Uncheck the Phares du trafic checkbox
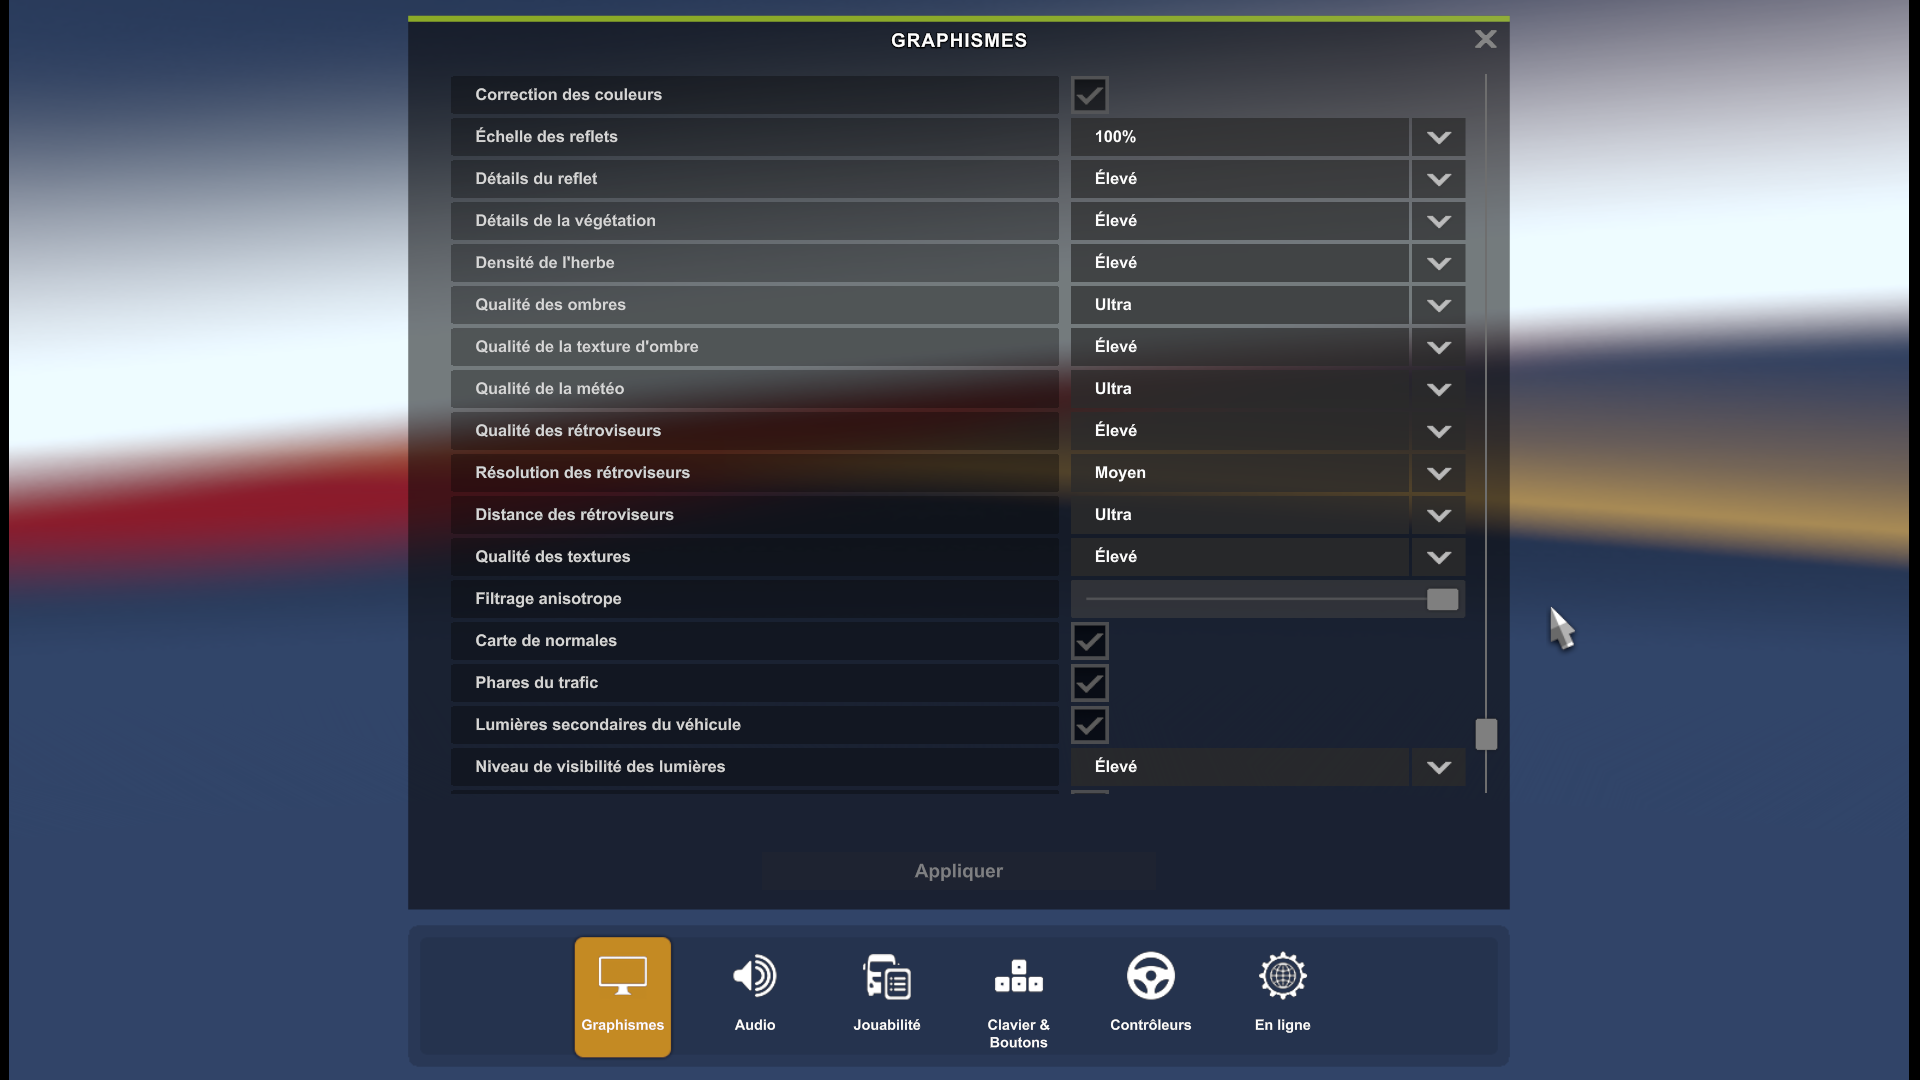 coord(1089,683)
